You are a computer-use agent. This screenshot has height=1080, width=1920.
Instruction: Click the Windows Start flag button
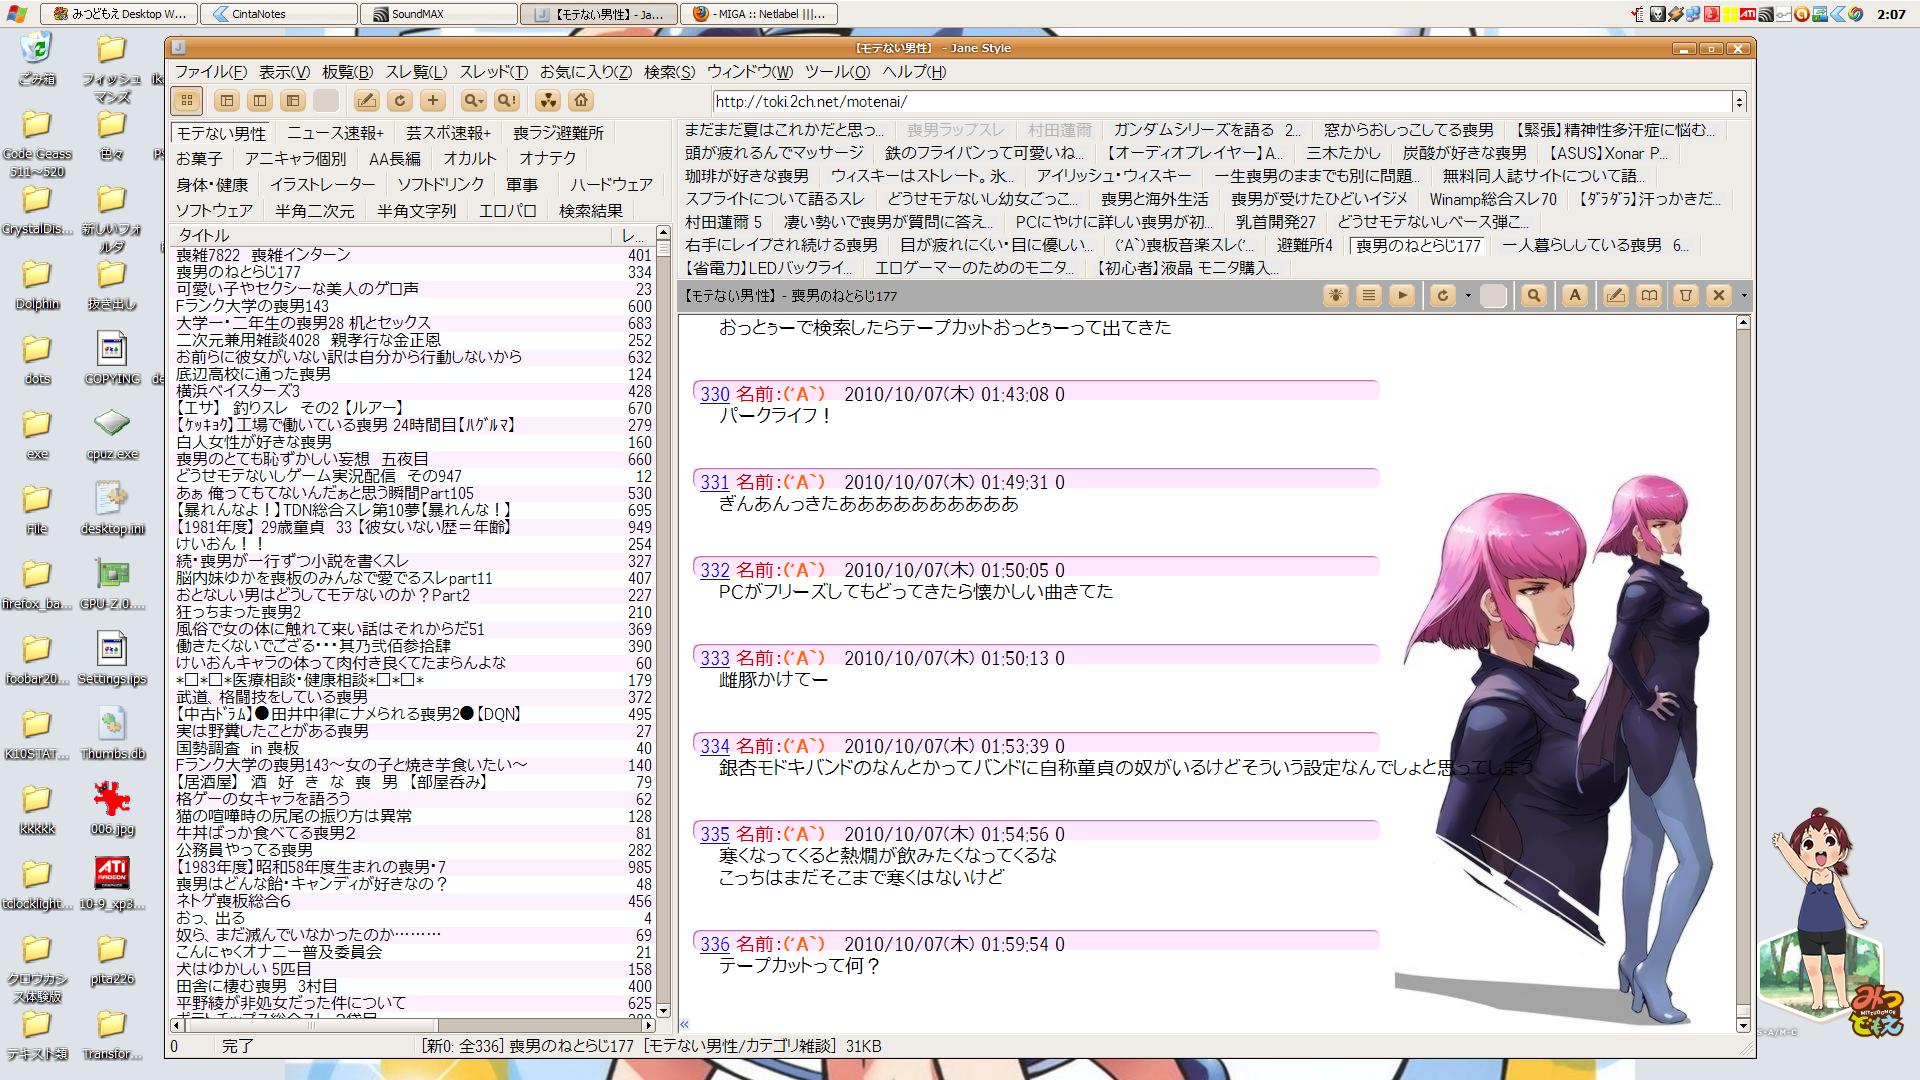(x=17, y=14)
